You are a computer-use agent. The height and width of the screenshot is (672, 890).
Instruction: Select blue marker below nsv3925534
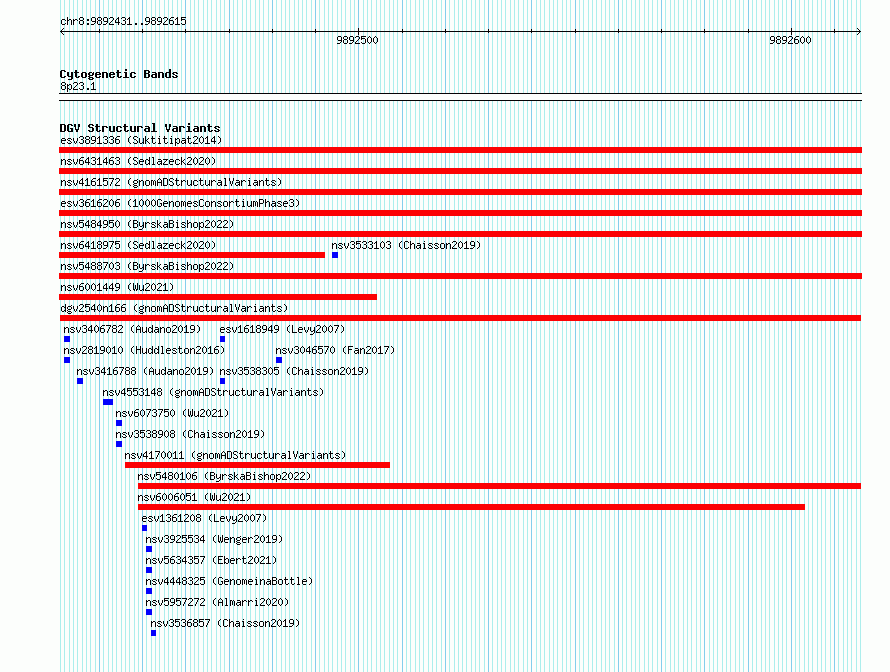click(x=149, y=549)
